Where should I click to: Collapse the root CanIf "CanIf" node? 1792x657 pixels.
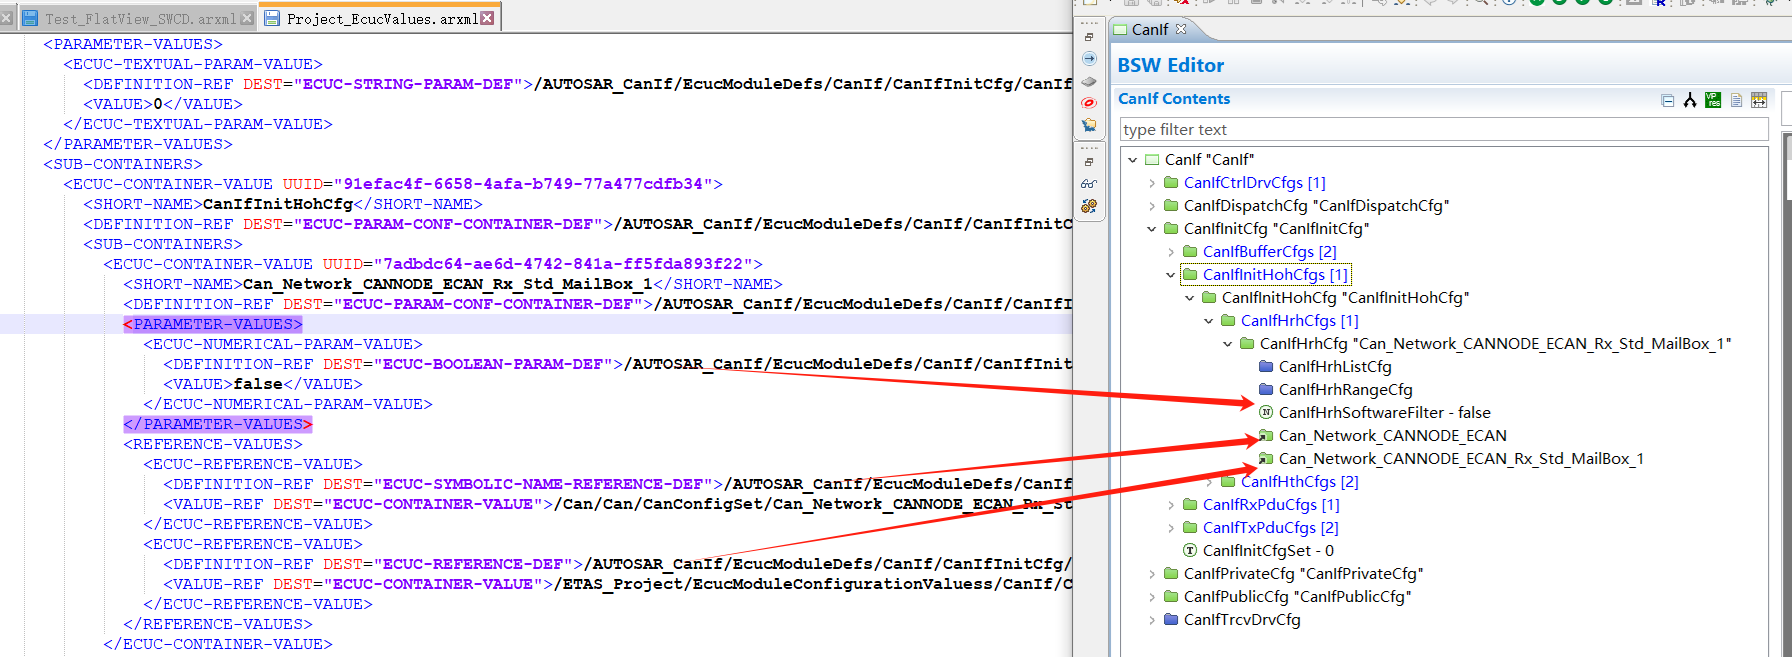click(1133, 159)
